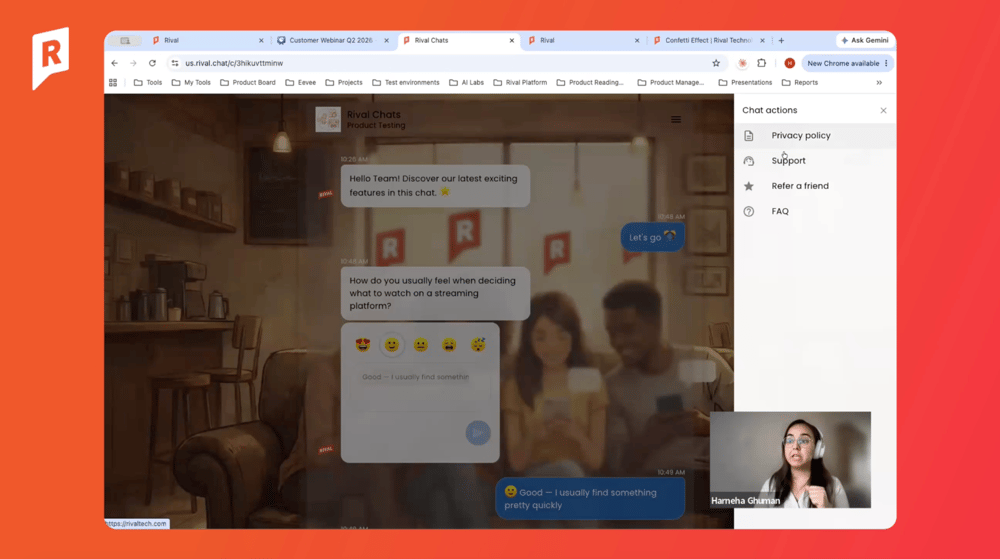Open the My Tools bookmark folder
The height and width of the screenshot is (559, 1000).
tap(191, 82)
